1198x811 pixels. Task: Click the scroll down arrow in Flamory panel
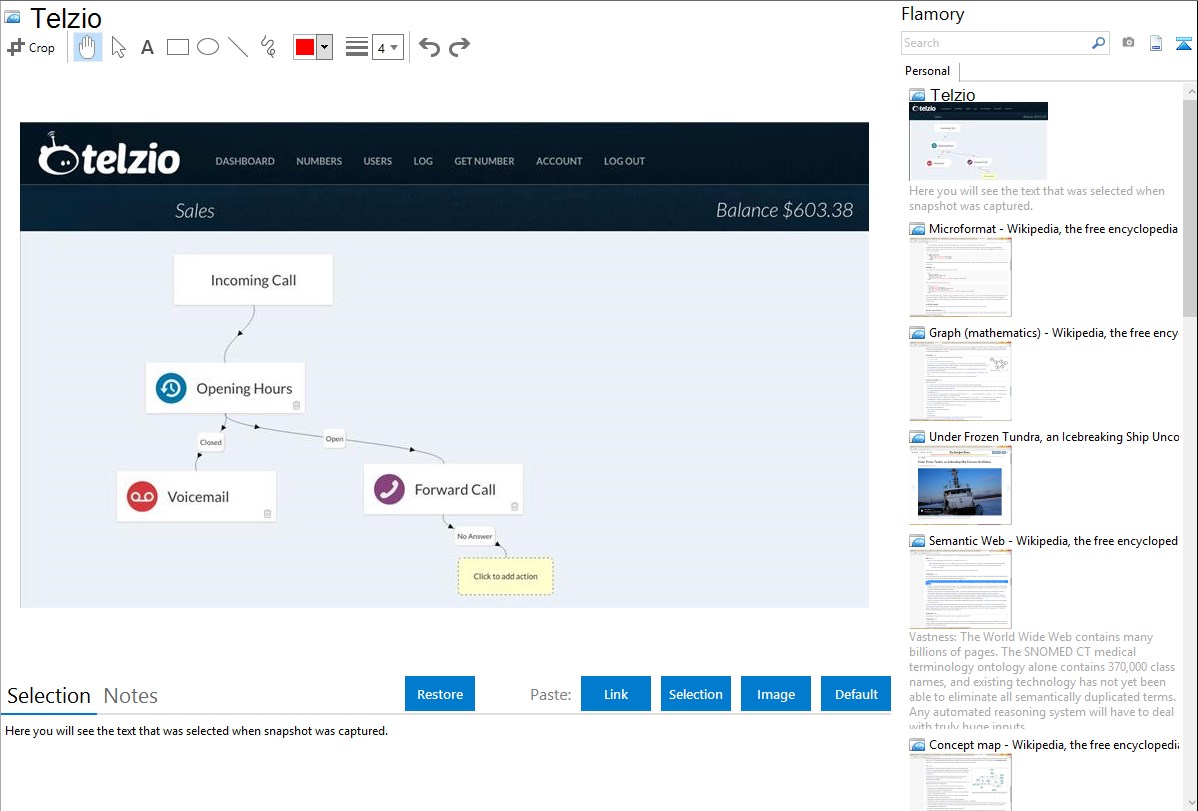[x=1190, y=803]
